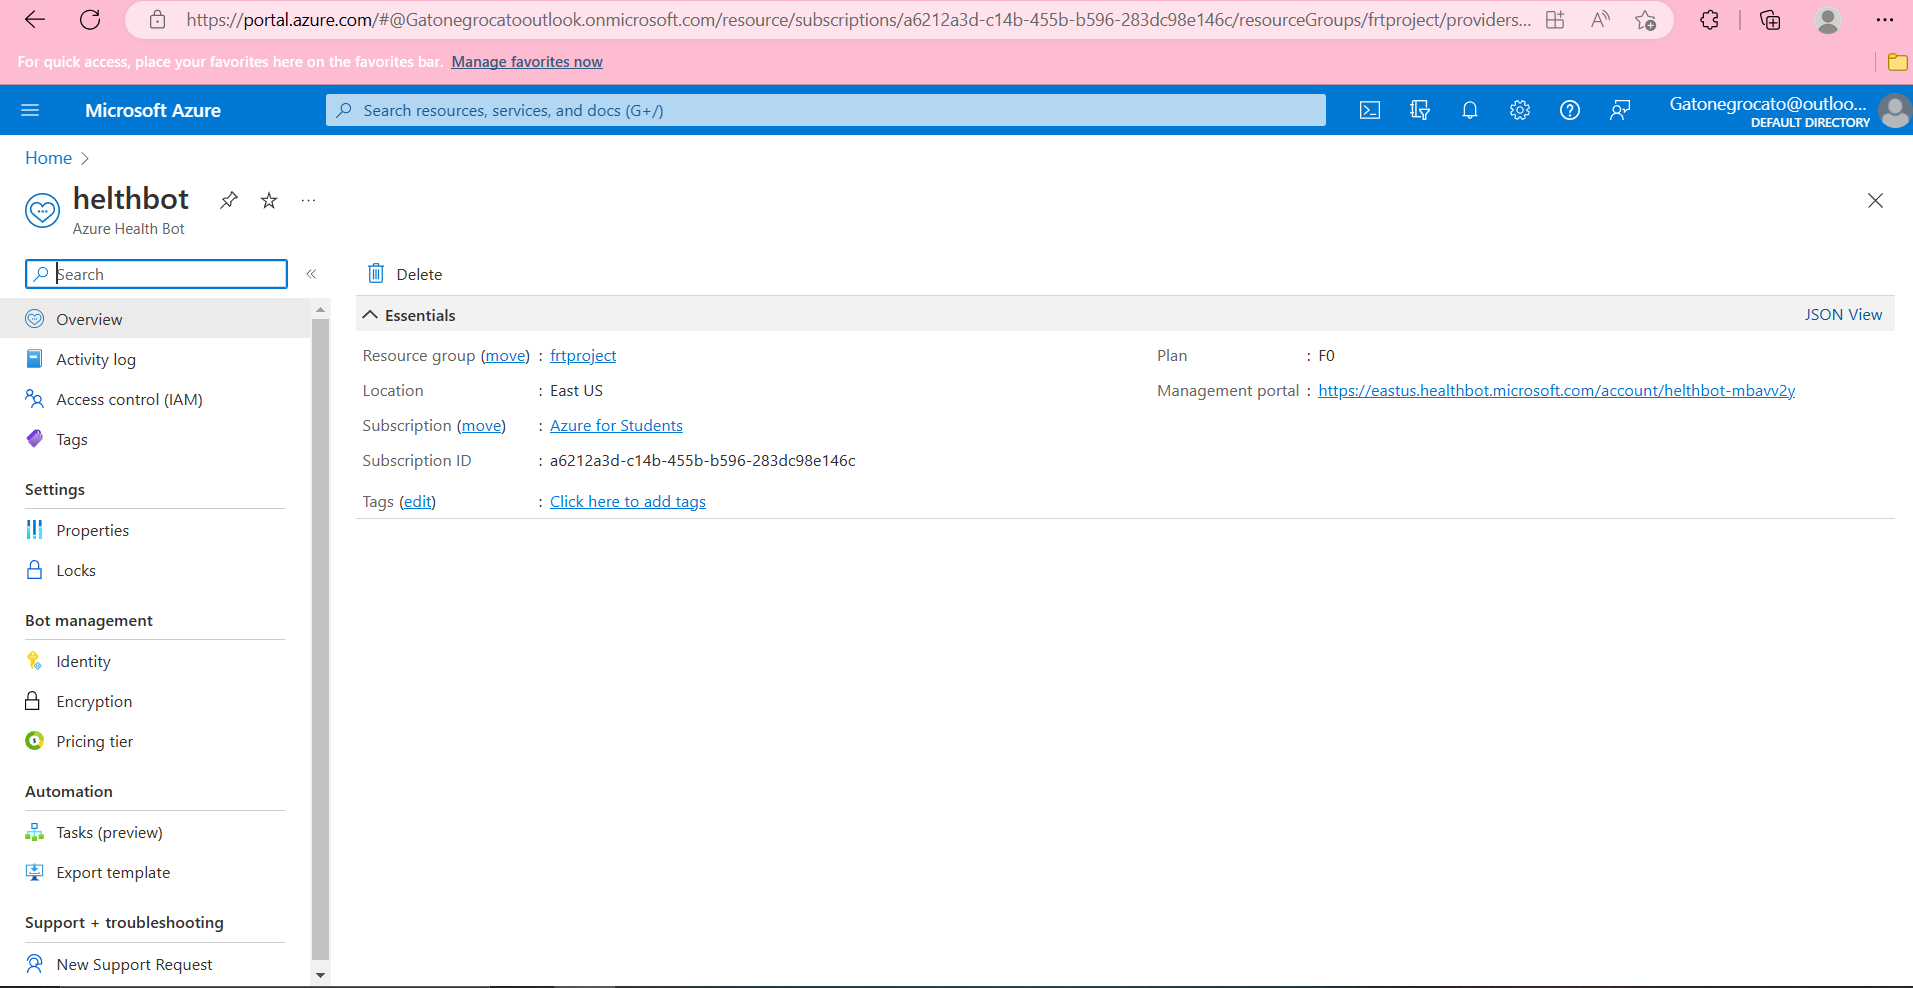The width and height of the screenshot is (1913, 988).
Task: Add helthbot to favorites with the star
Action: point(269,200)
